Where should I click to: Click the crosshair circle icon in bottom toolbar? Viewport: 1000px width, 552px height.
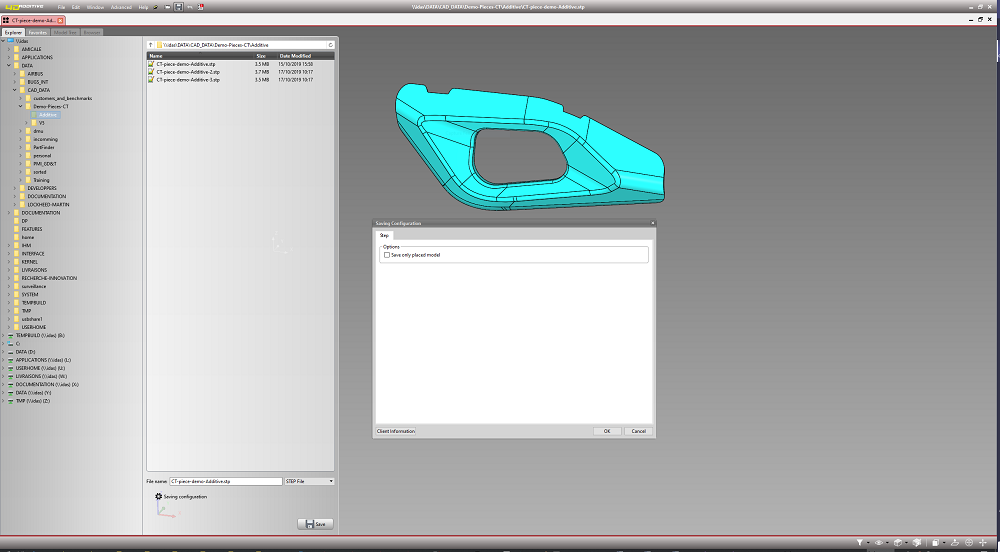[968, 542]
